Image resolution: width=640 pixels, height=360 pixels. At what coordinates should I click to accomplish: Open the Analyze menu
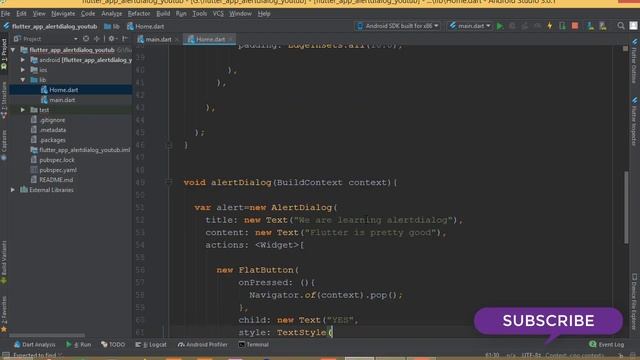pyautogui.click(x=111, y=13)
